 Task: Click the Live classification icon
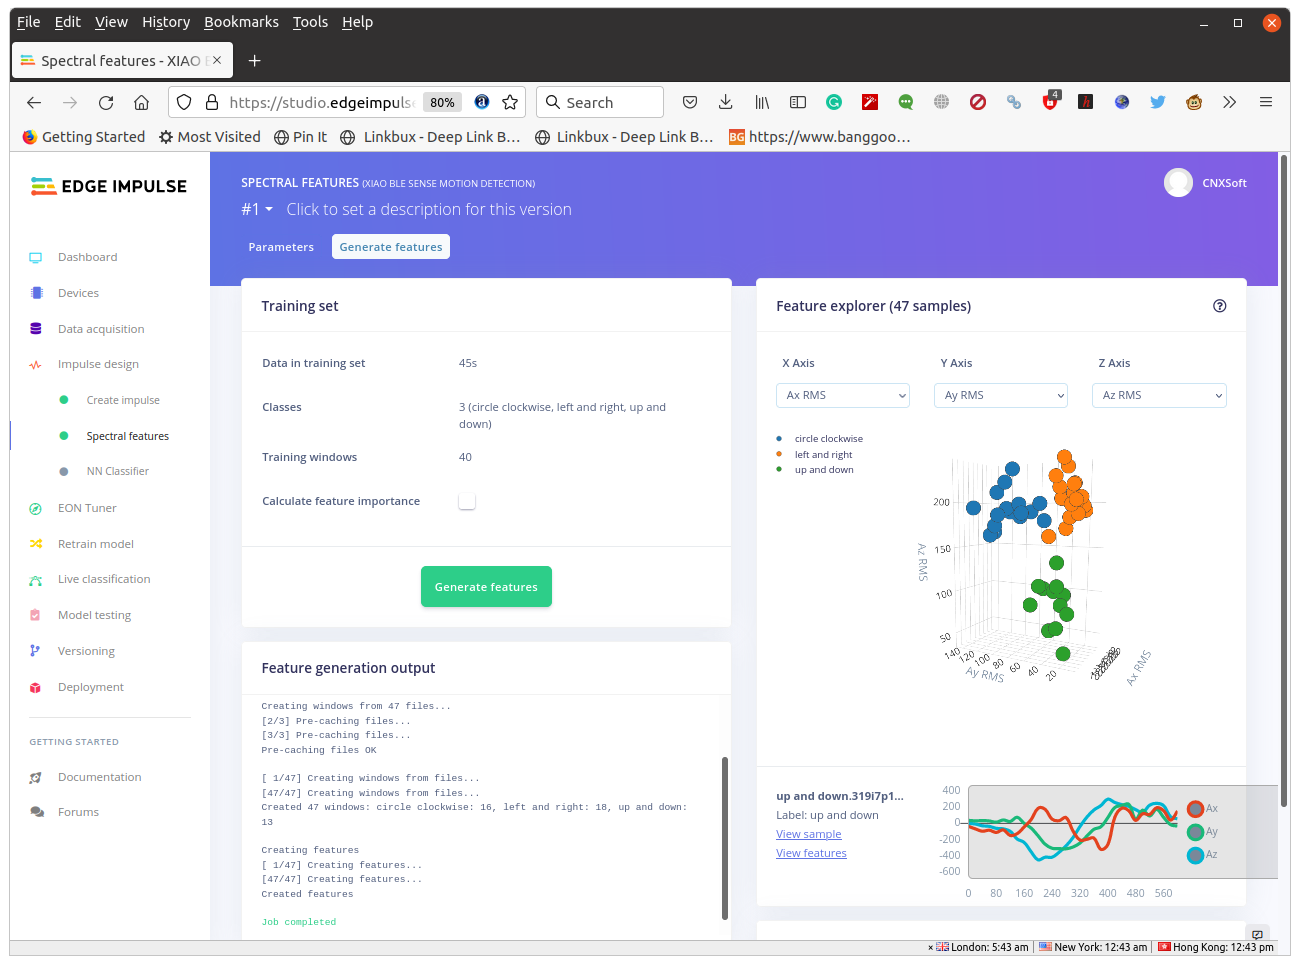point(36,580)
